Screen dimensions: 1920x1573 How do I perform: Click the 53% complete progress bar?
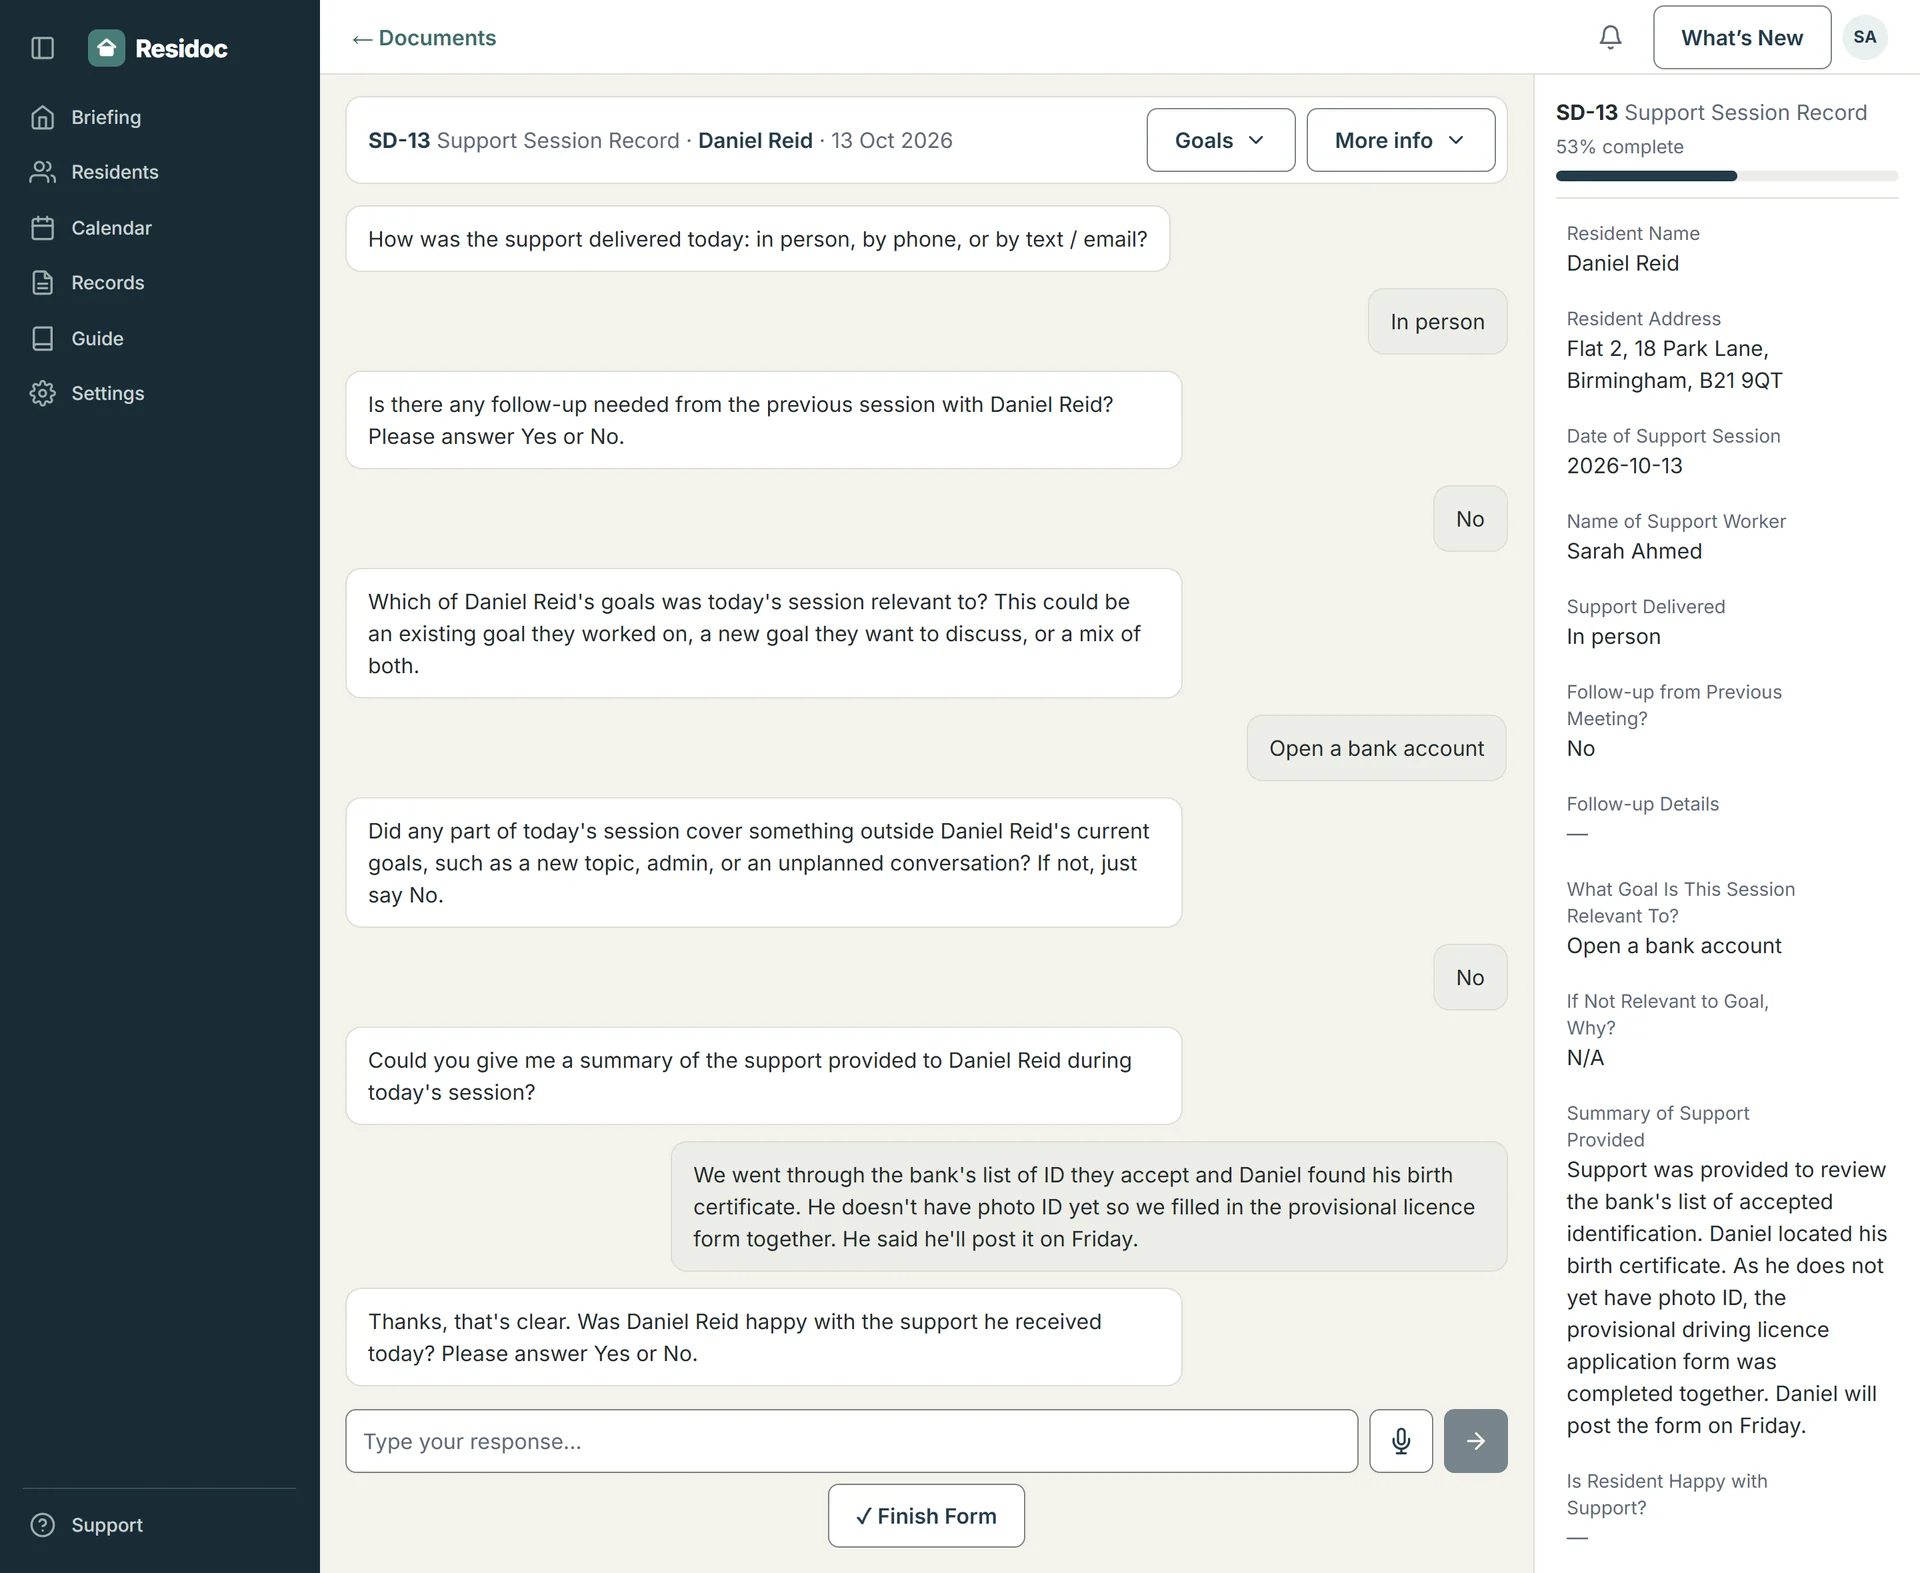tap(1727, 176)
